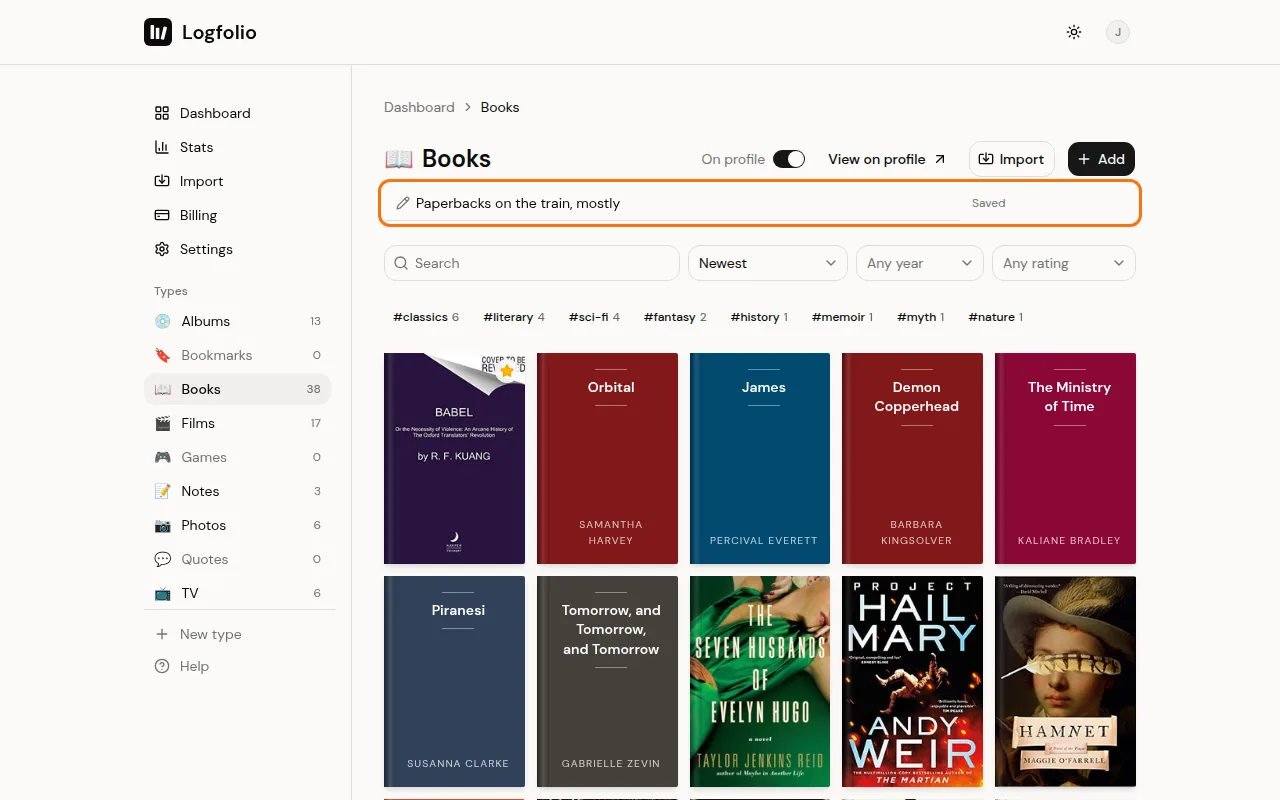
Task: Click the pencil icon to edit description
Action: pyautogui.click(x=403, y=203)
